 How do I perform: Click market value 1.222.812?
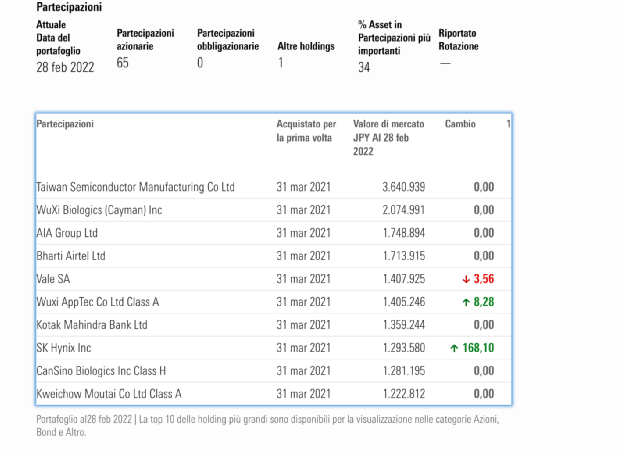[x=404, y=394]
